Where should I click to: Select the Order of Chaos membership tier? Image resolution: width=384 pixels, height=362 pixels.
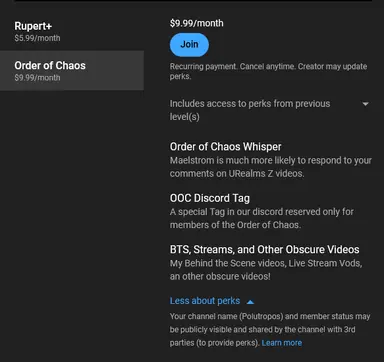pyautogui.click(x=72, y=70)
